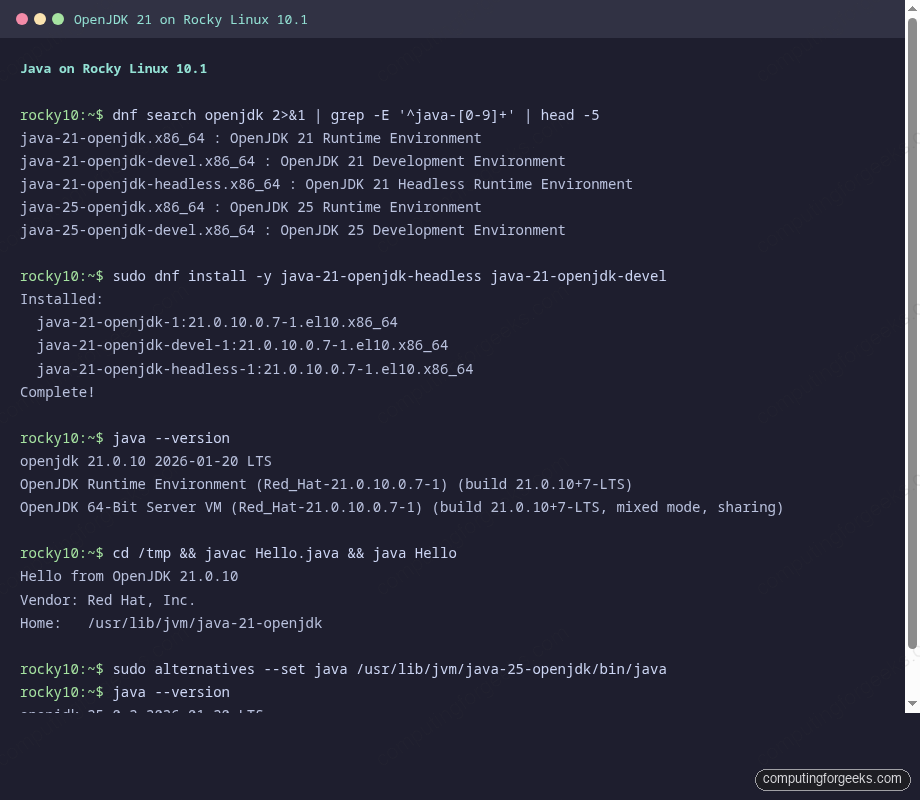This screenshot has width=920, height=800.
Task: Select 'java-21-openjdk-devel-1:21.0.10.0.7-1.el10.x86_64' package line
Action: click(243, 345)
